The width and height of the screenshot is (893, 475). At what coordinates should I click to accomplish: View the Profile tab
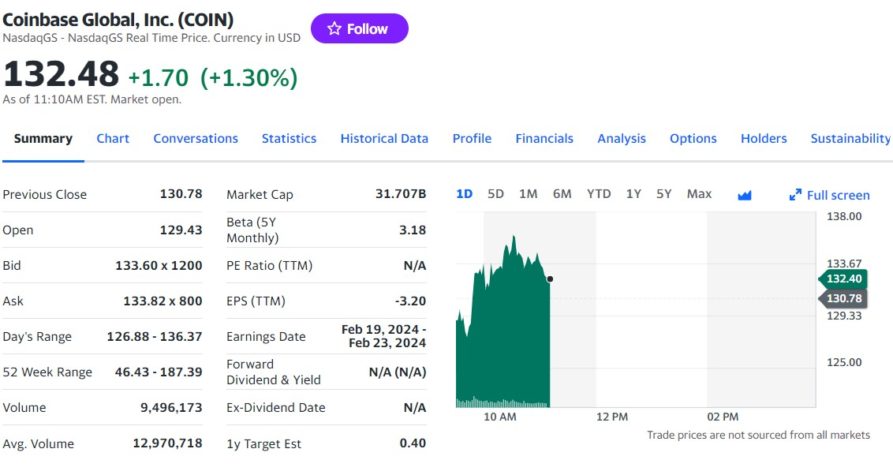click(472, 139)
